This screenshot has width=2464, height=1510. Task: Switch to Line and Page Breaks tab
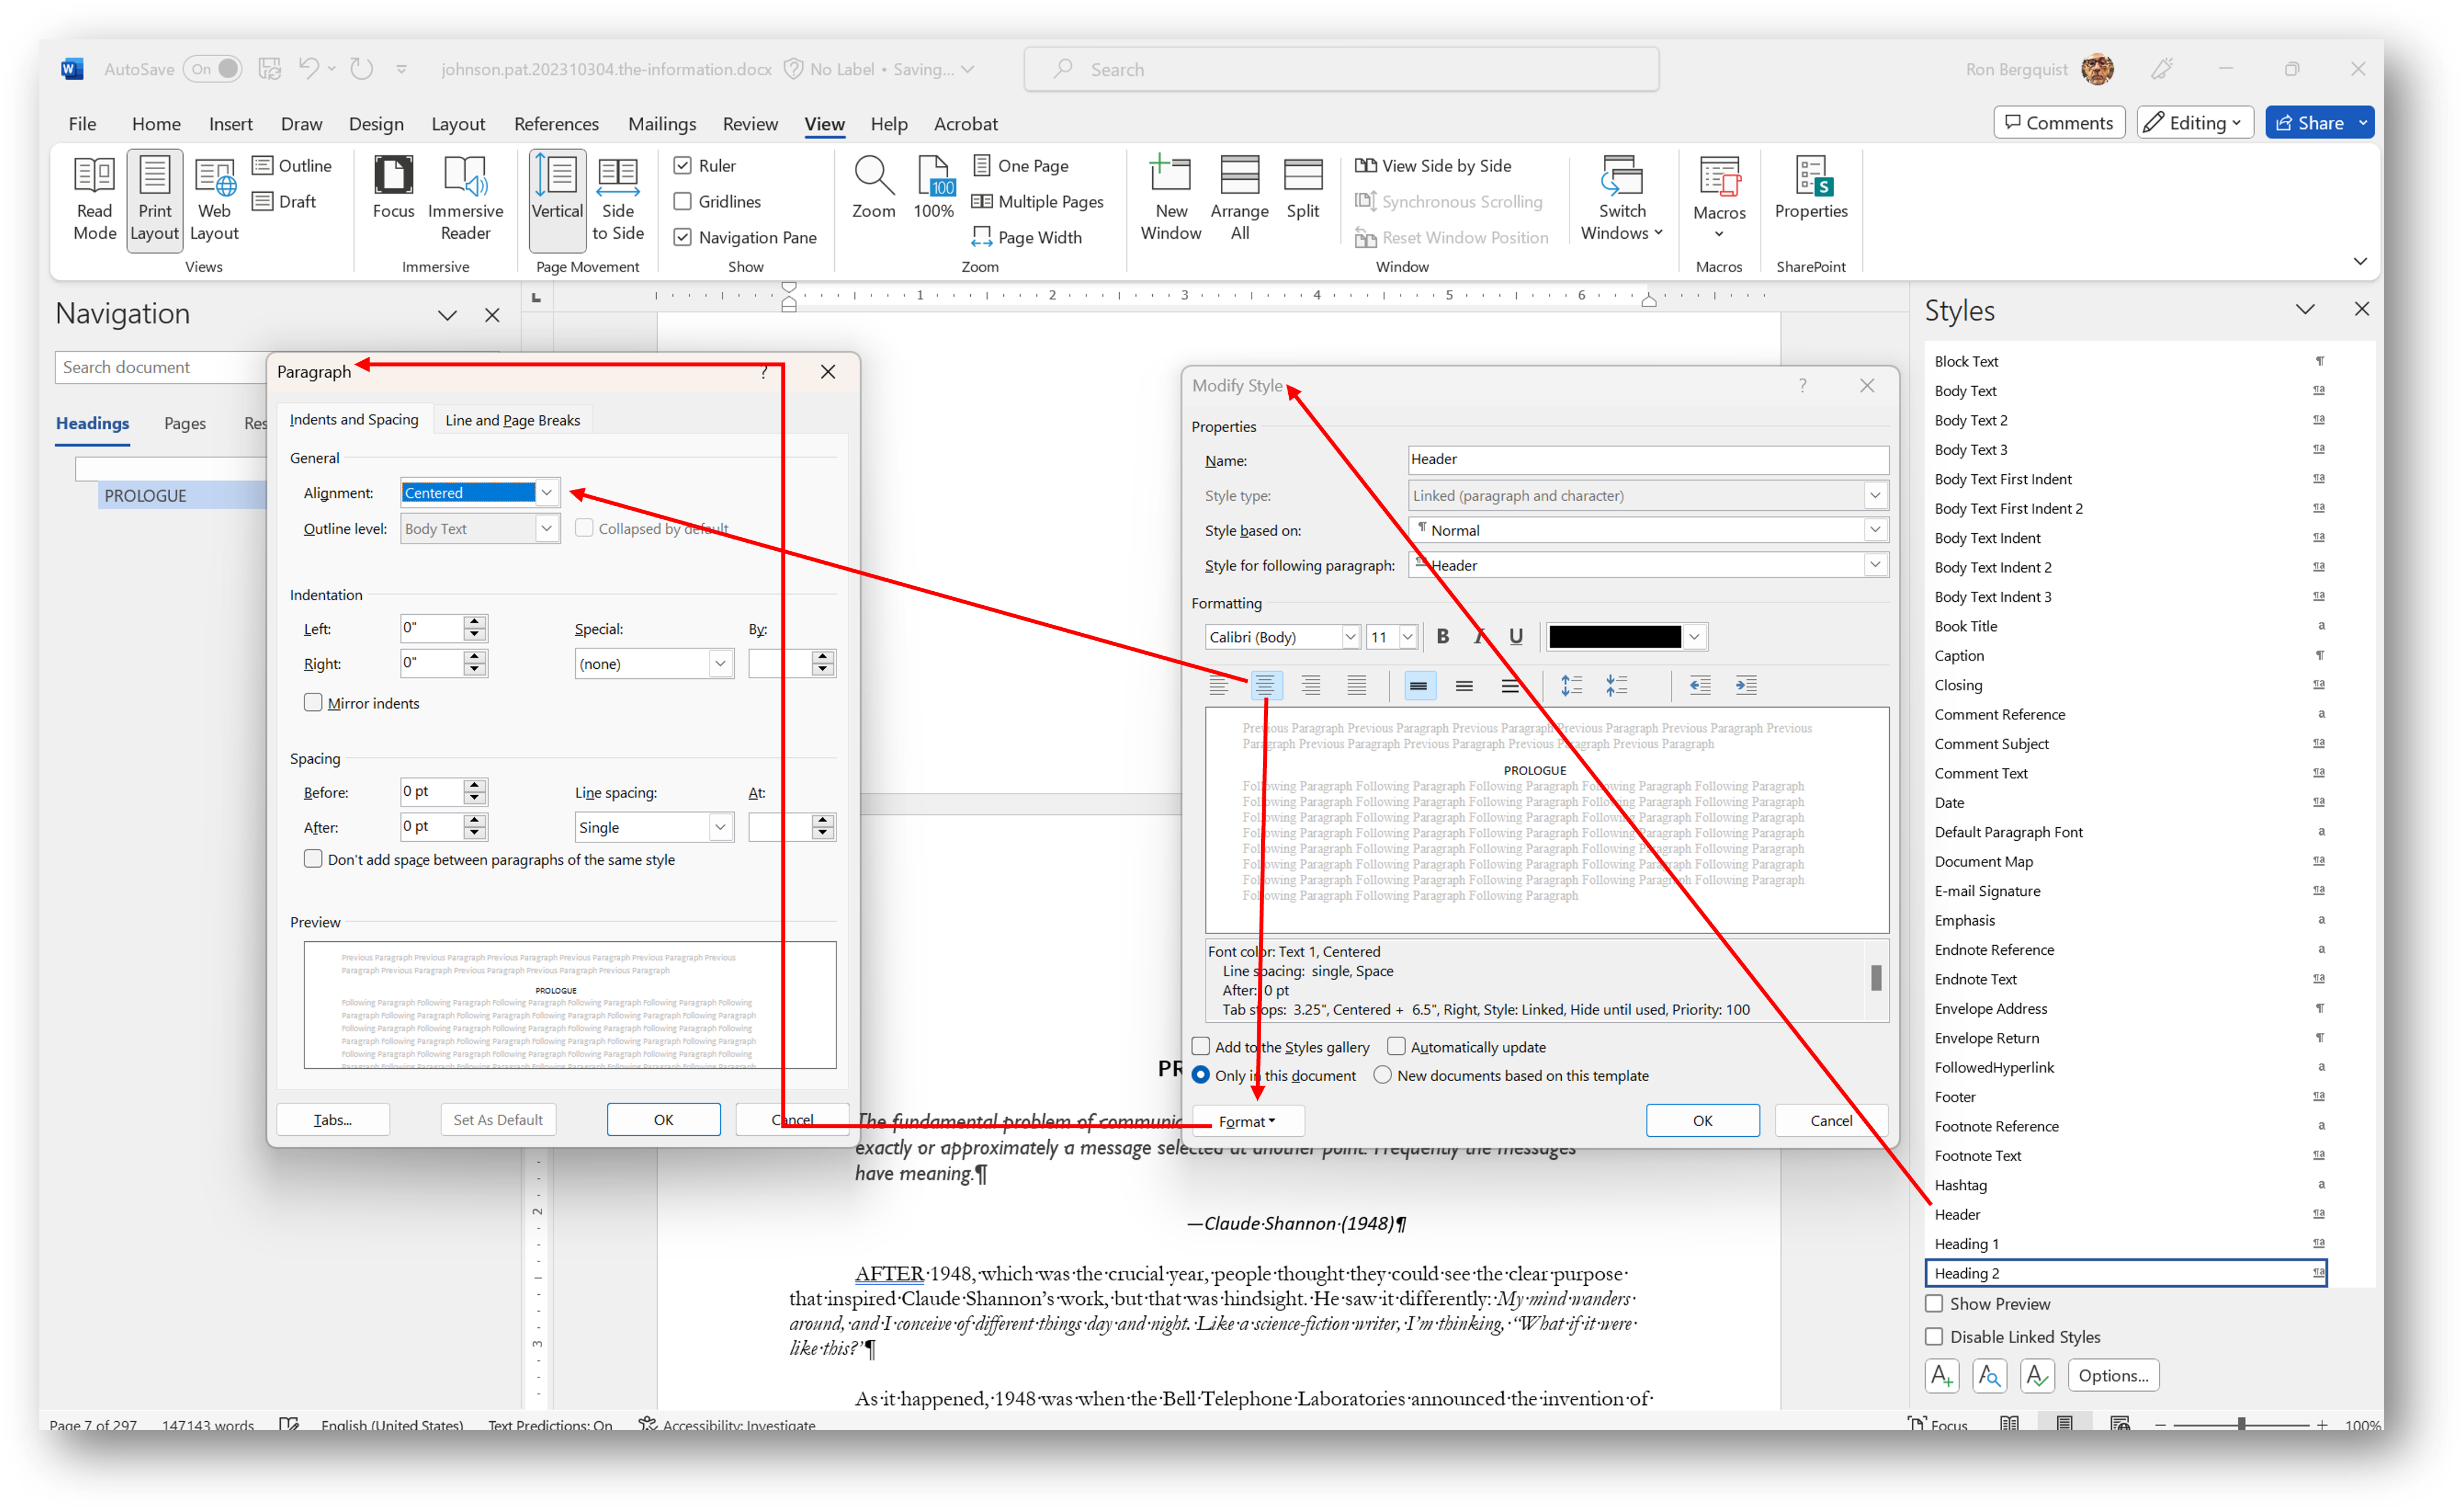point(512,419)
